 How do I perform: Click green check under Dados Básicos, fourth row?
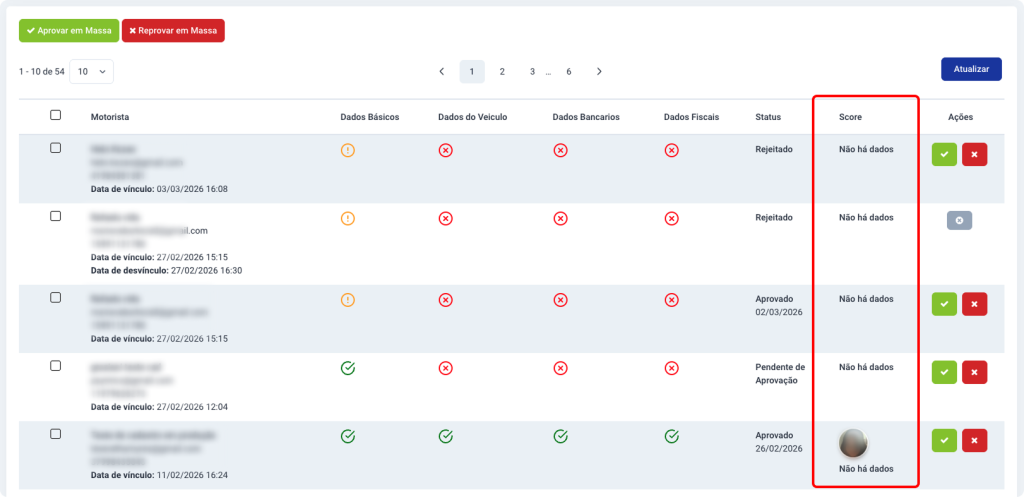point(348,368)
